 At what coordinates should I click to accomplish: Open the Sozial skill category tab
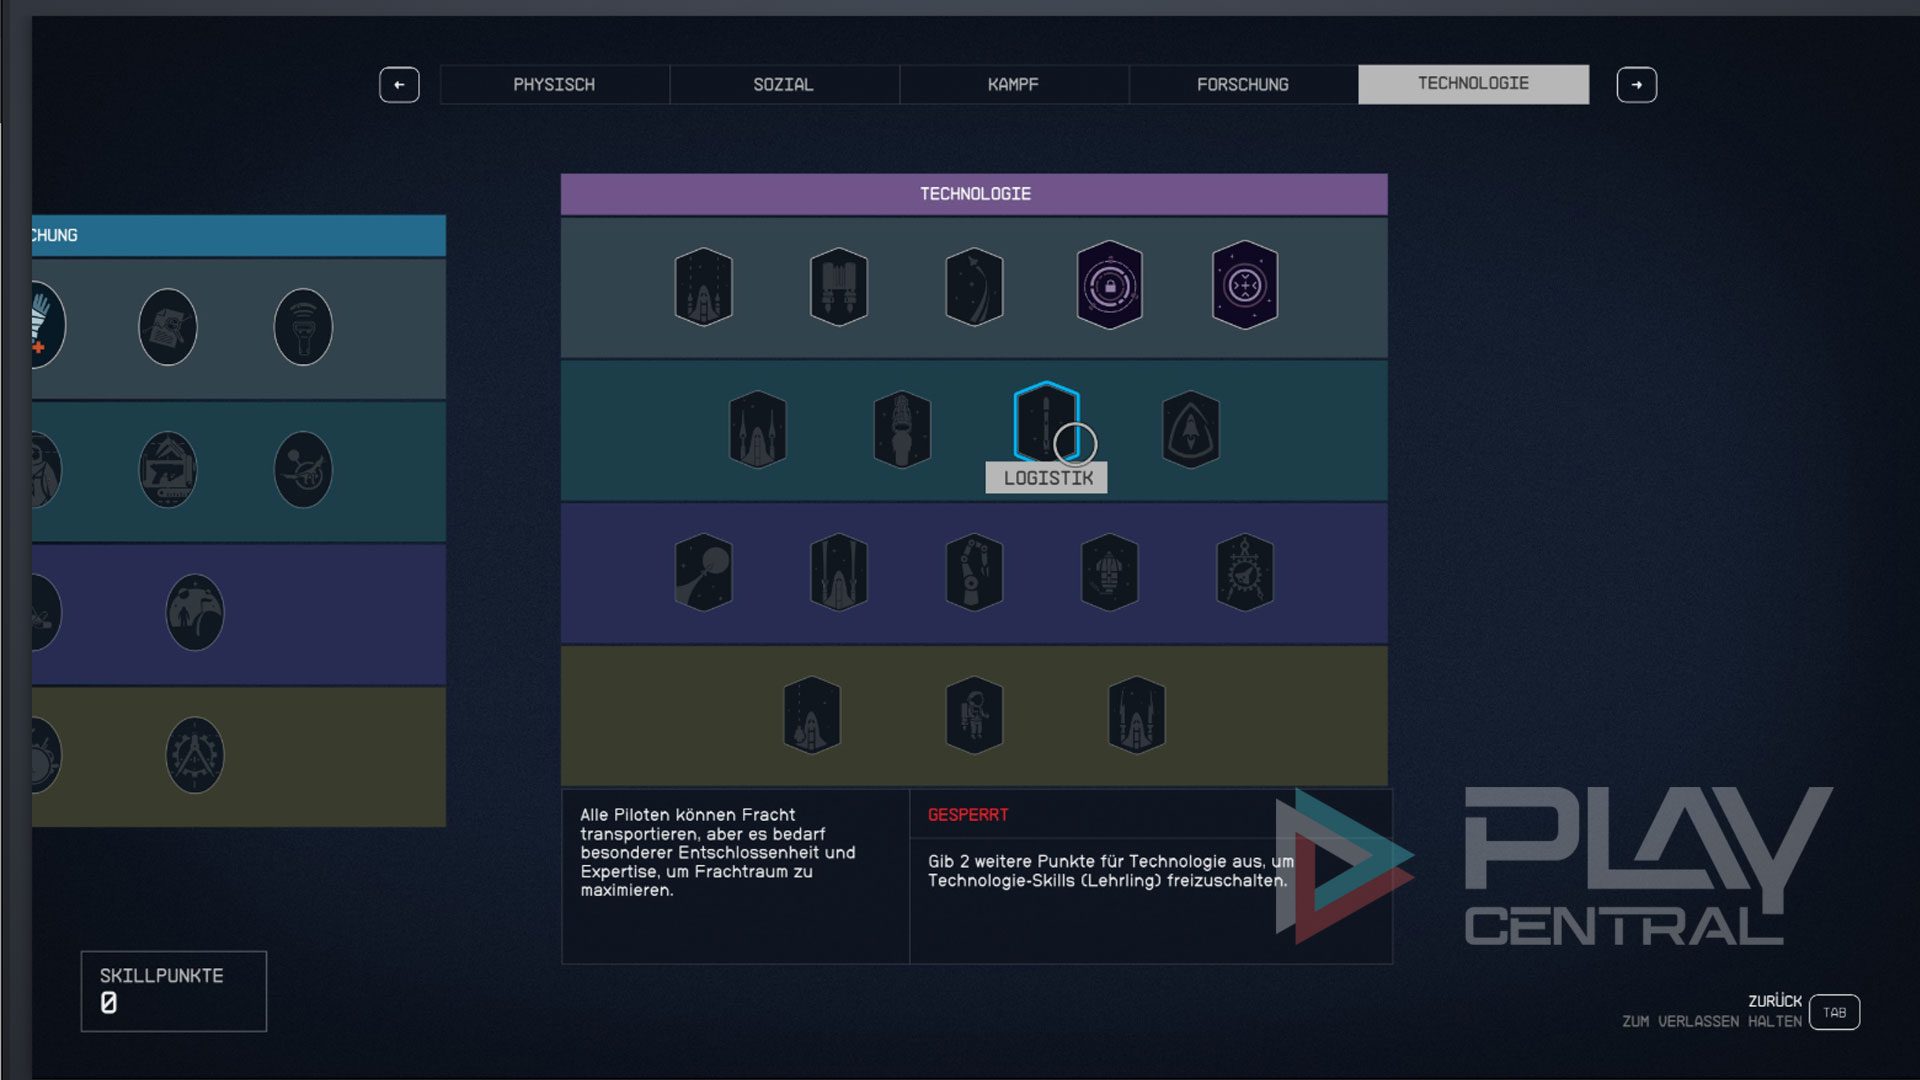pyautogui.click(x=783, y=85)
